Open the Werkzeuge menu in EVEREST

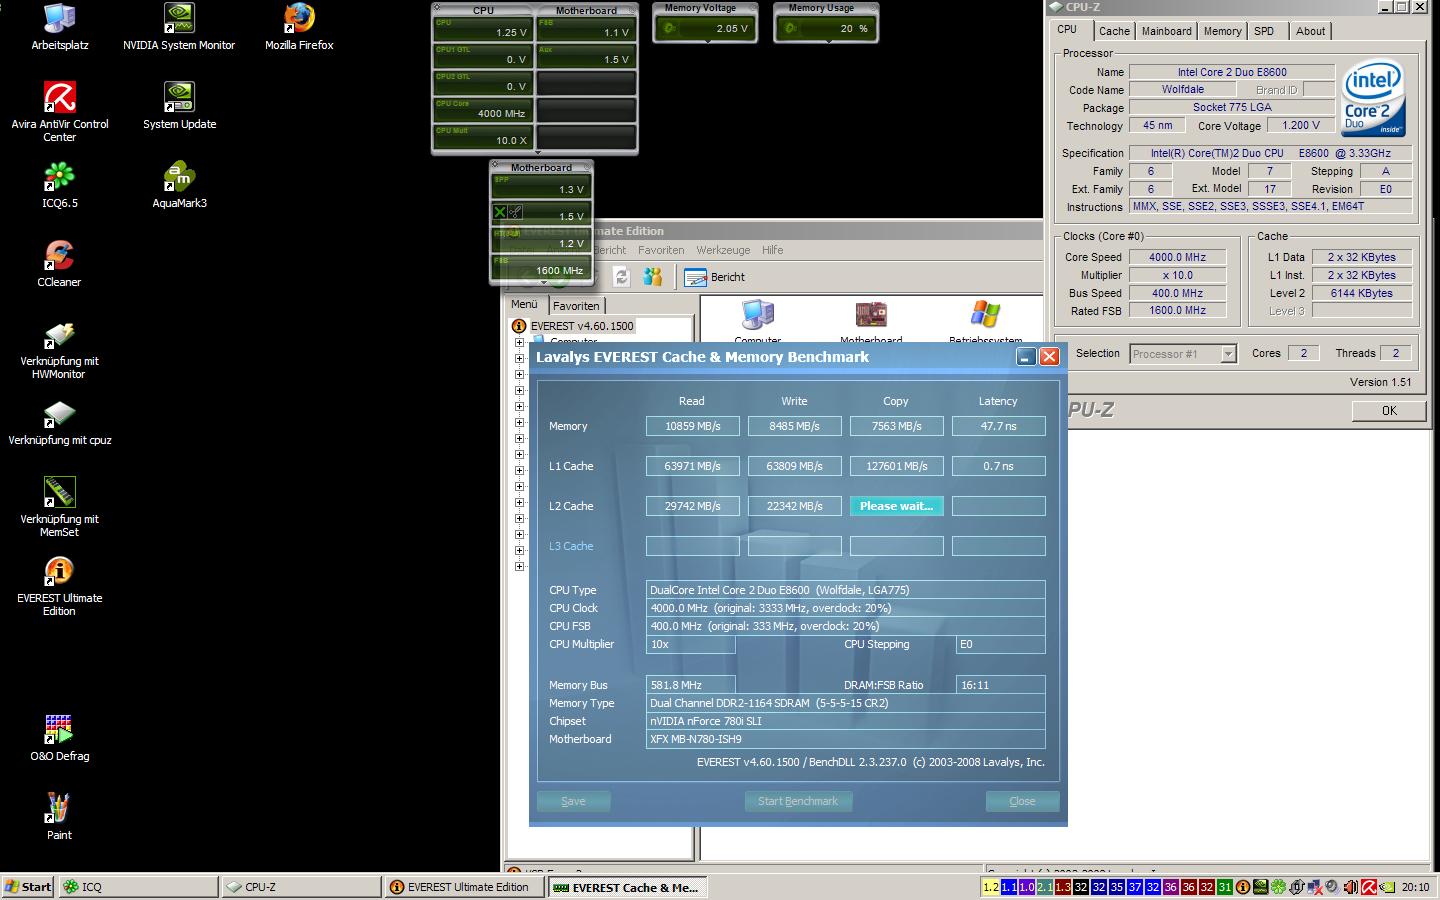pyautogui.click(x=723, y=250)
